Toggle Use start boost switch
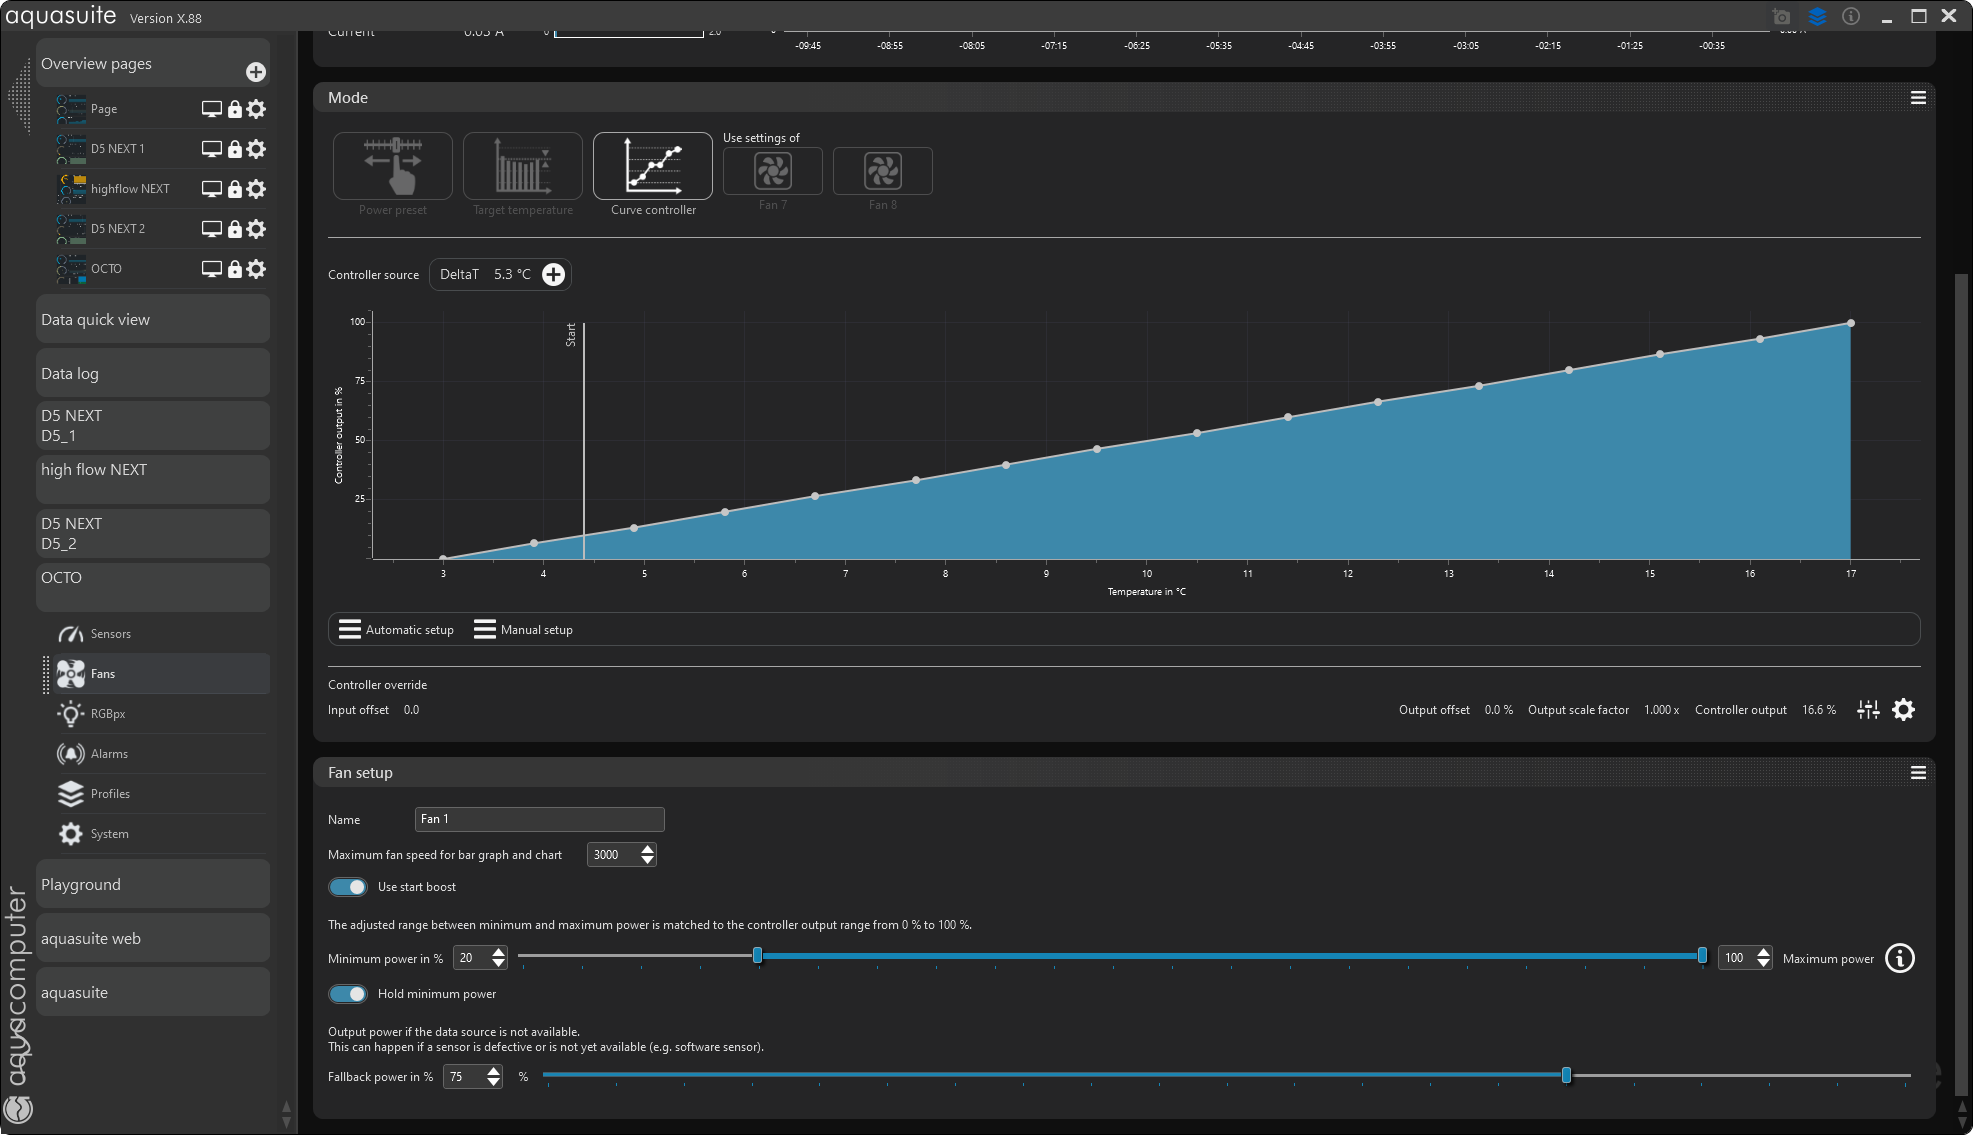The image size is (1973, 1135). pos(348,887)
